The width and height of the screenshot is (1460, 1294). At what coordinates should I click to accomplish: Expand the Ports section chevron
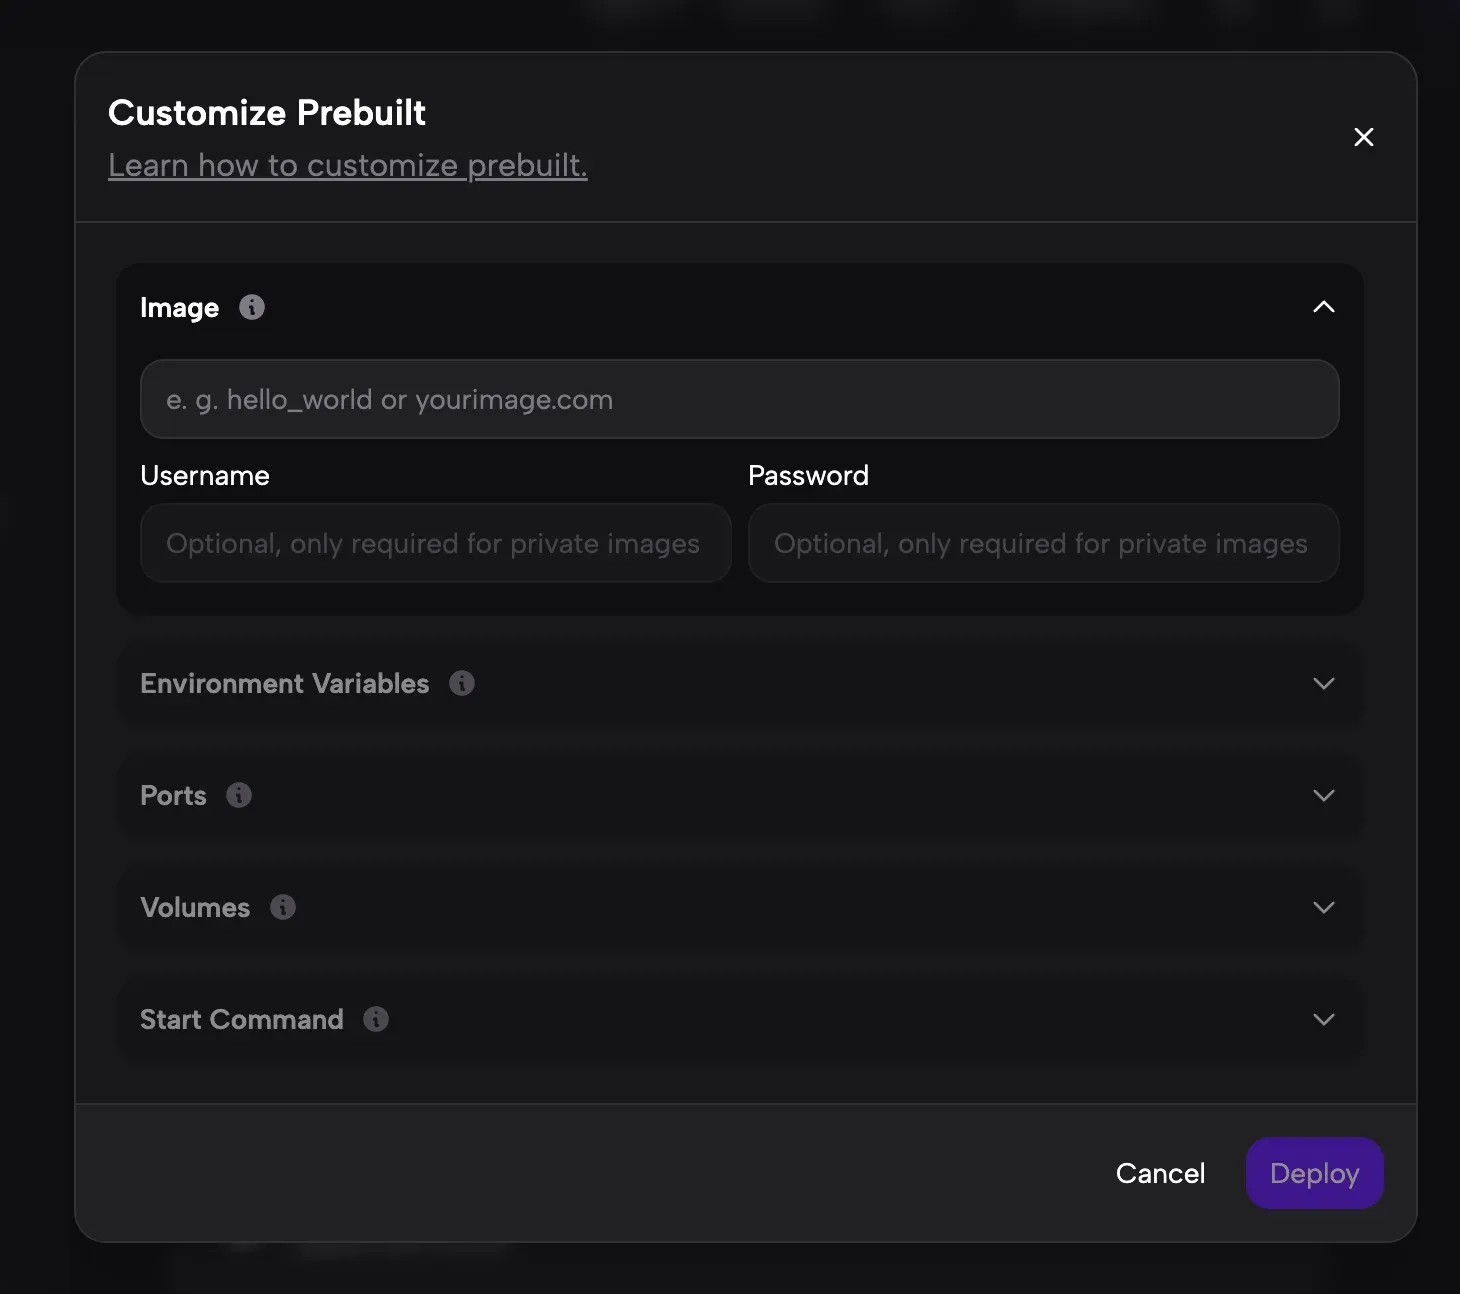[x=1324, y=795]
